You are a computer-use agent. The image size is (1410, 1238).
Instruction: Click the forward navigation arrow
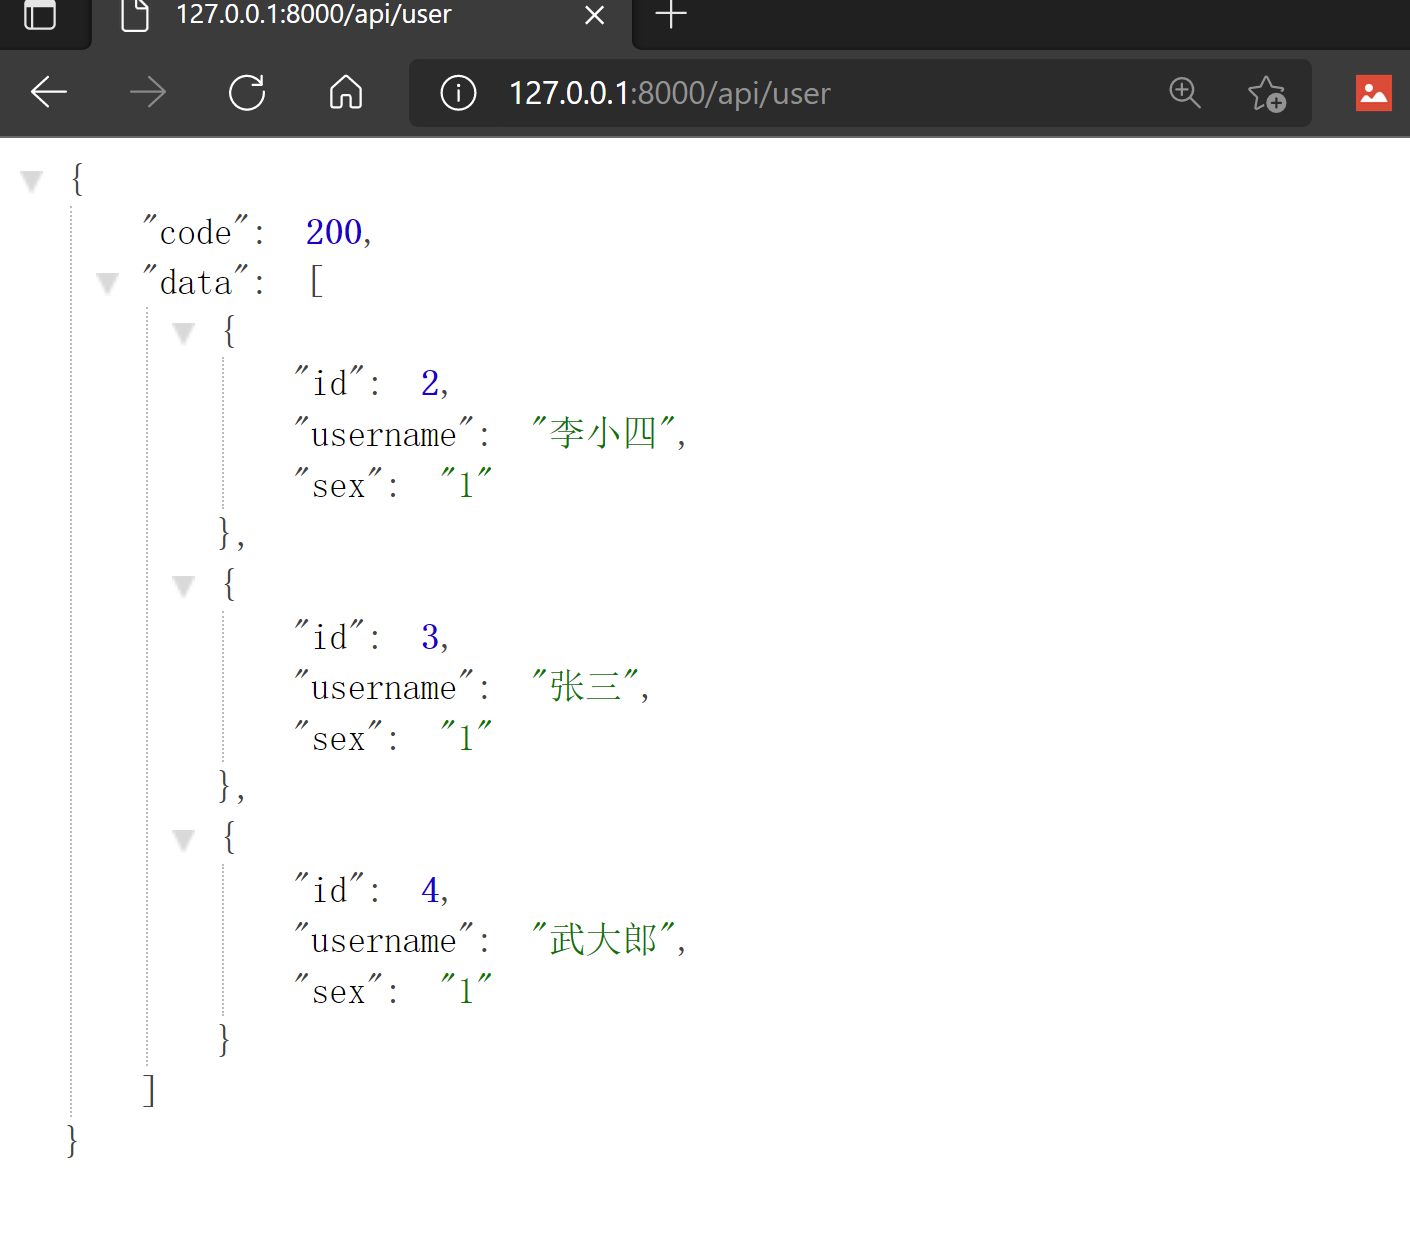tap(148, 93)
